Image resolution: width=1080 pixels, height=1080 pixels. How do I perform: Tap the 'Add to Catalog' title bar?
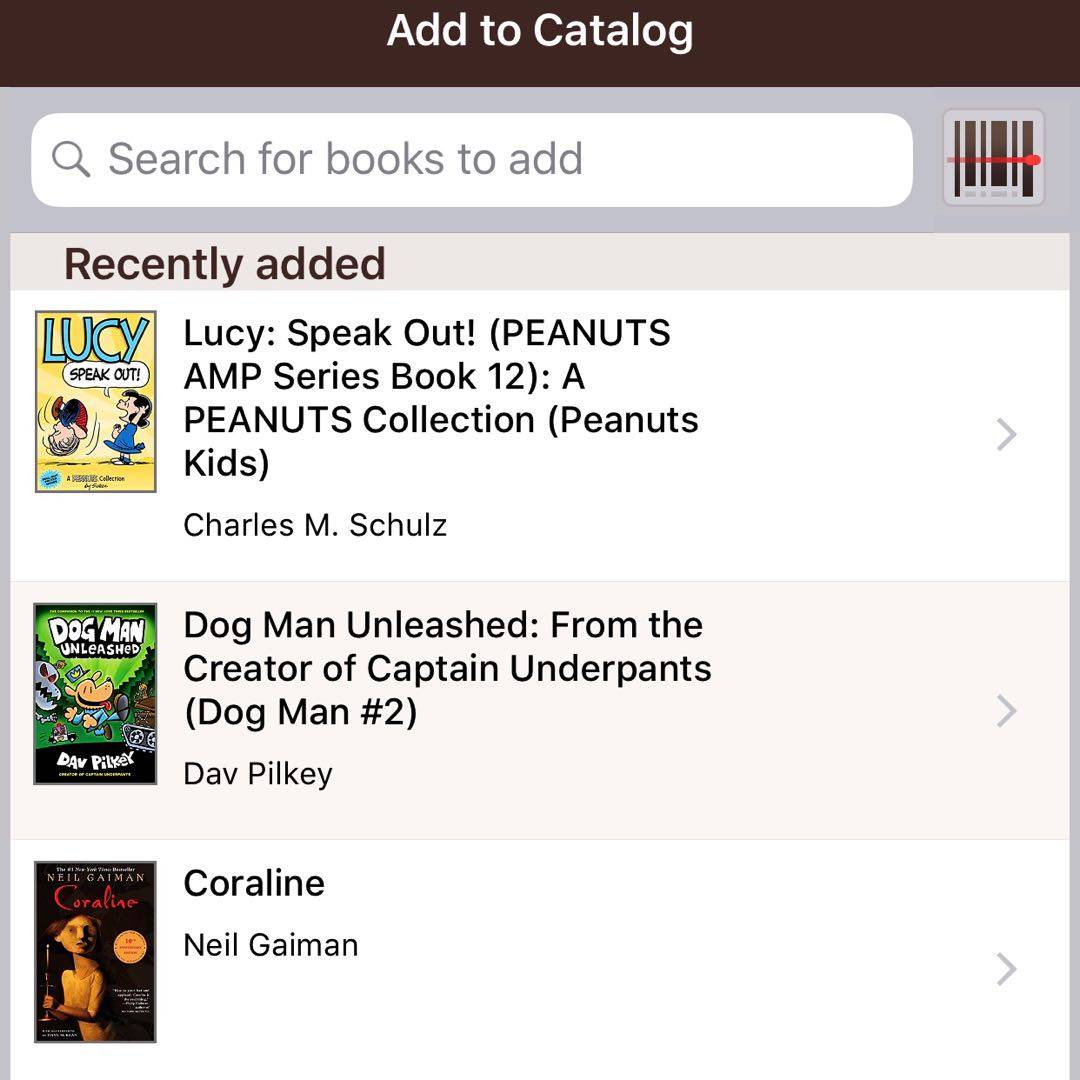click(x=540, y=32)
